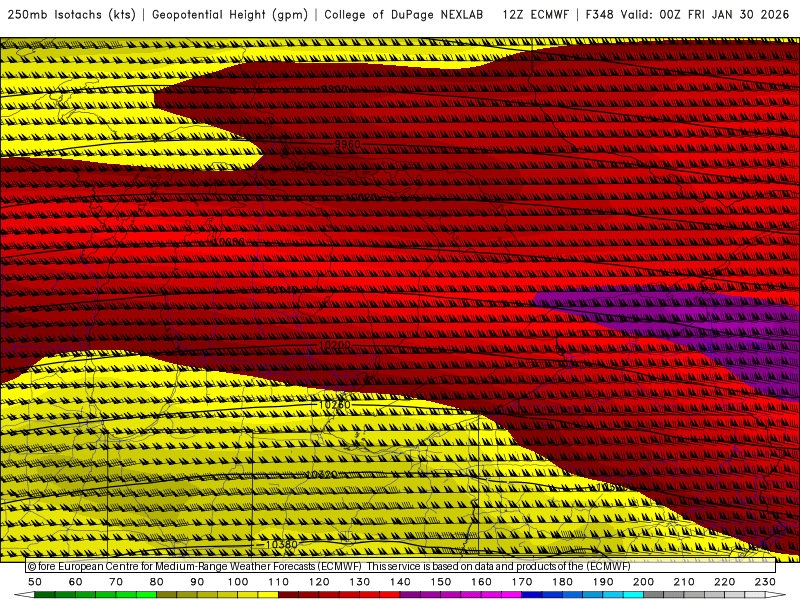This screenshot has height=600, width=800.
Task: Click the '160' legend scale value
Action: tap(481, 582)
